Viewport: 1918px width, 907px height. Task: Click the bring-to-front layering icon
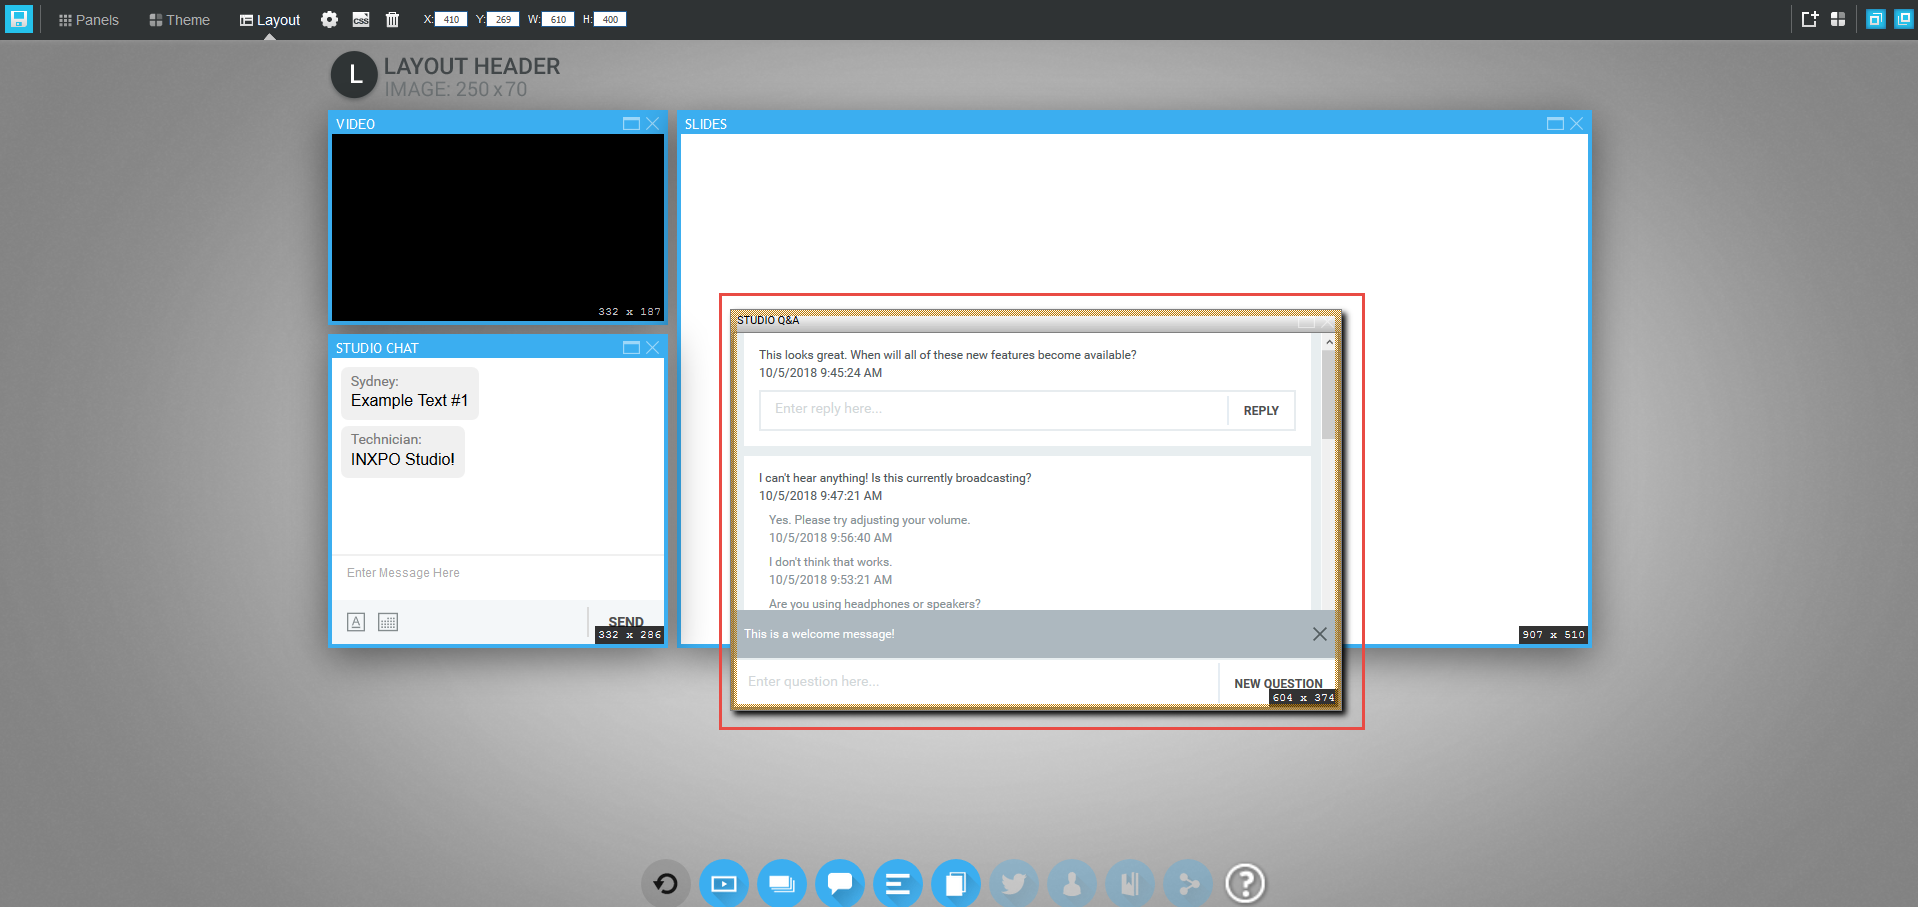coord(1875,19)
